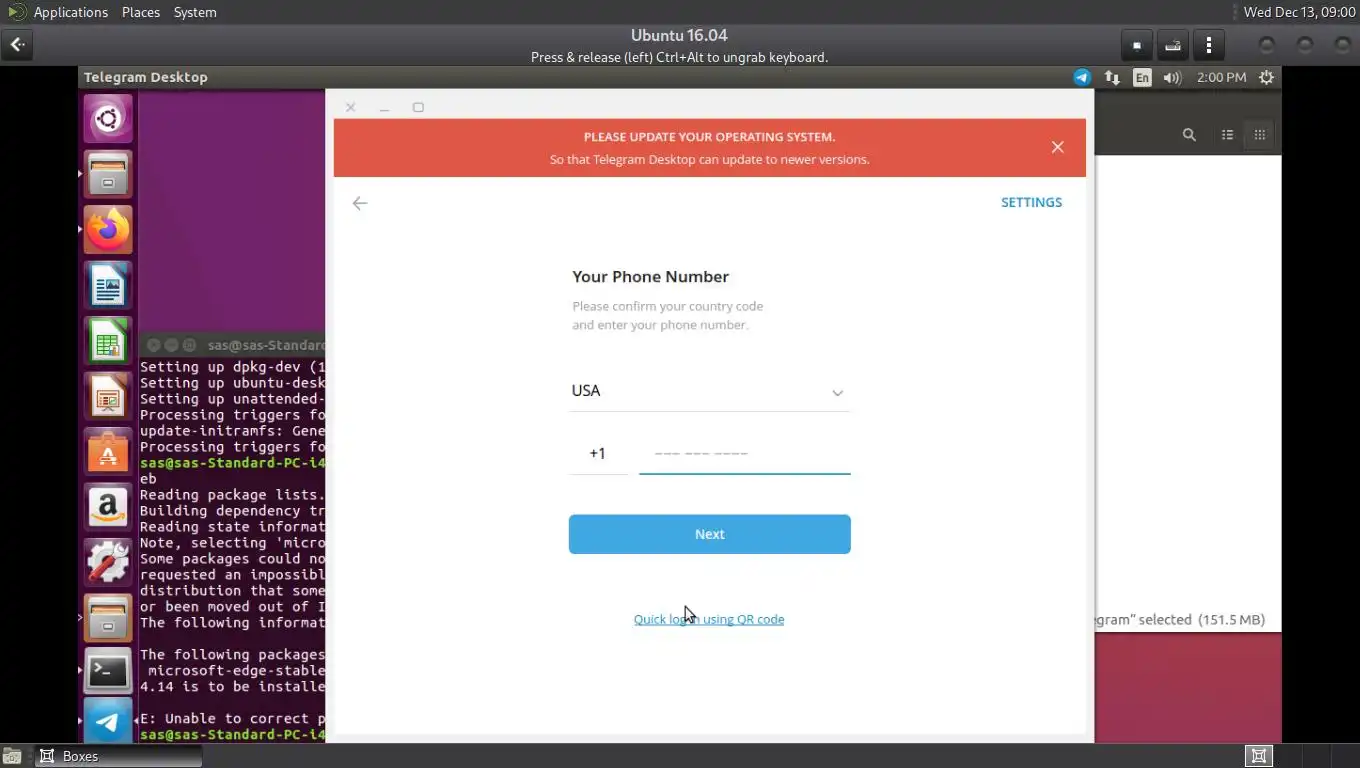Open second file cabinet icon above Terminal
Viewport: 1360px width, 768px height.
108,618
